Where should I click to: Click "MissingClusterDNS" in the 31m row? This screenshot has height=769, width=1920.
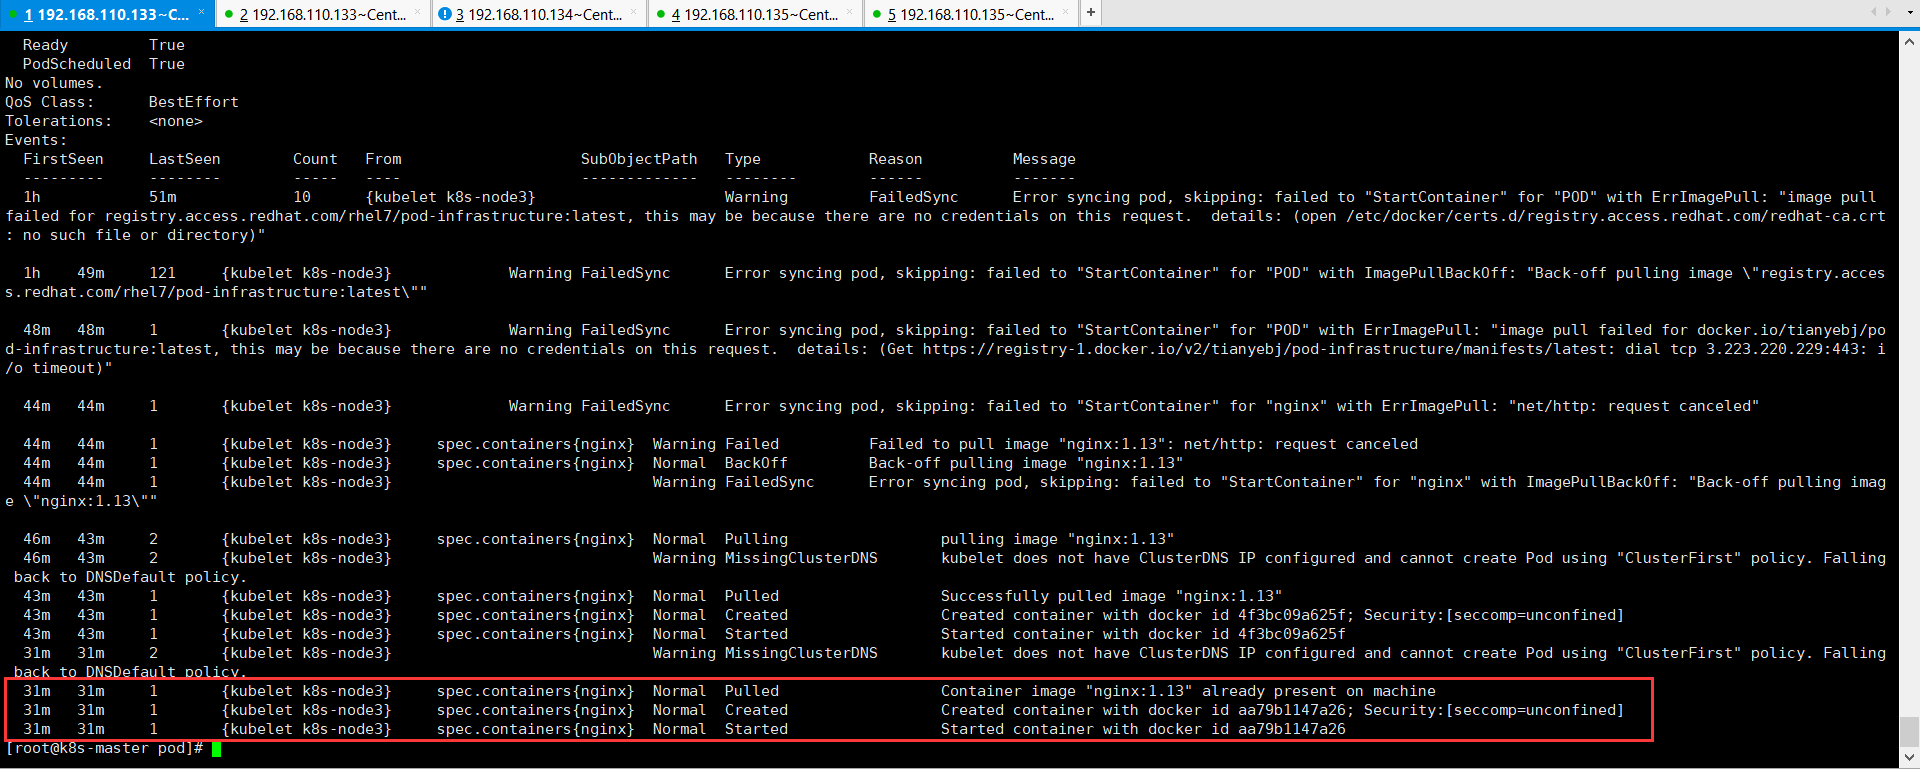click(801, 653)
